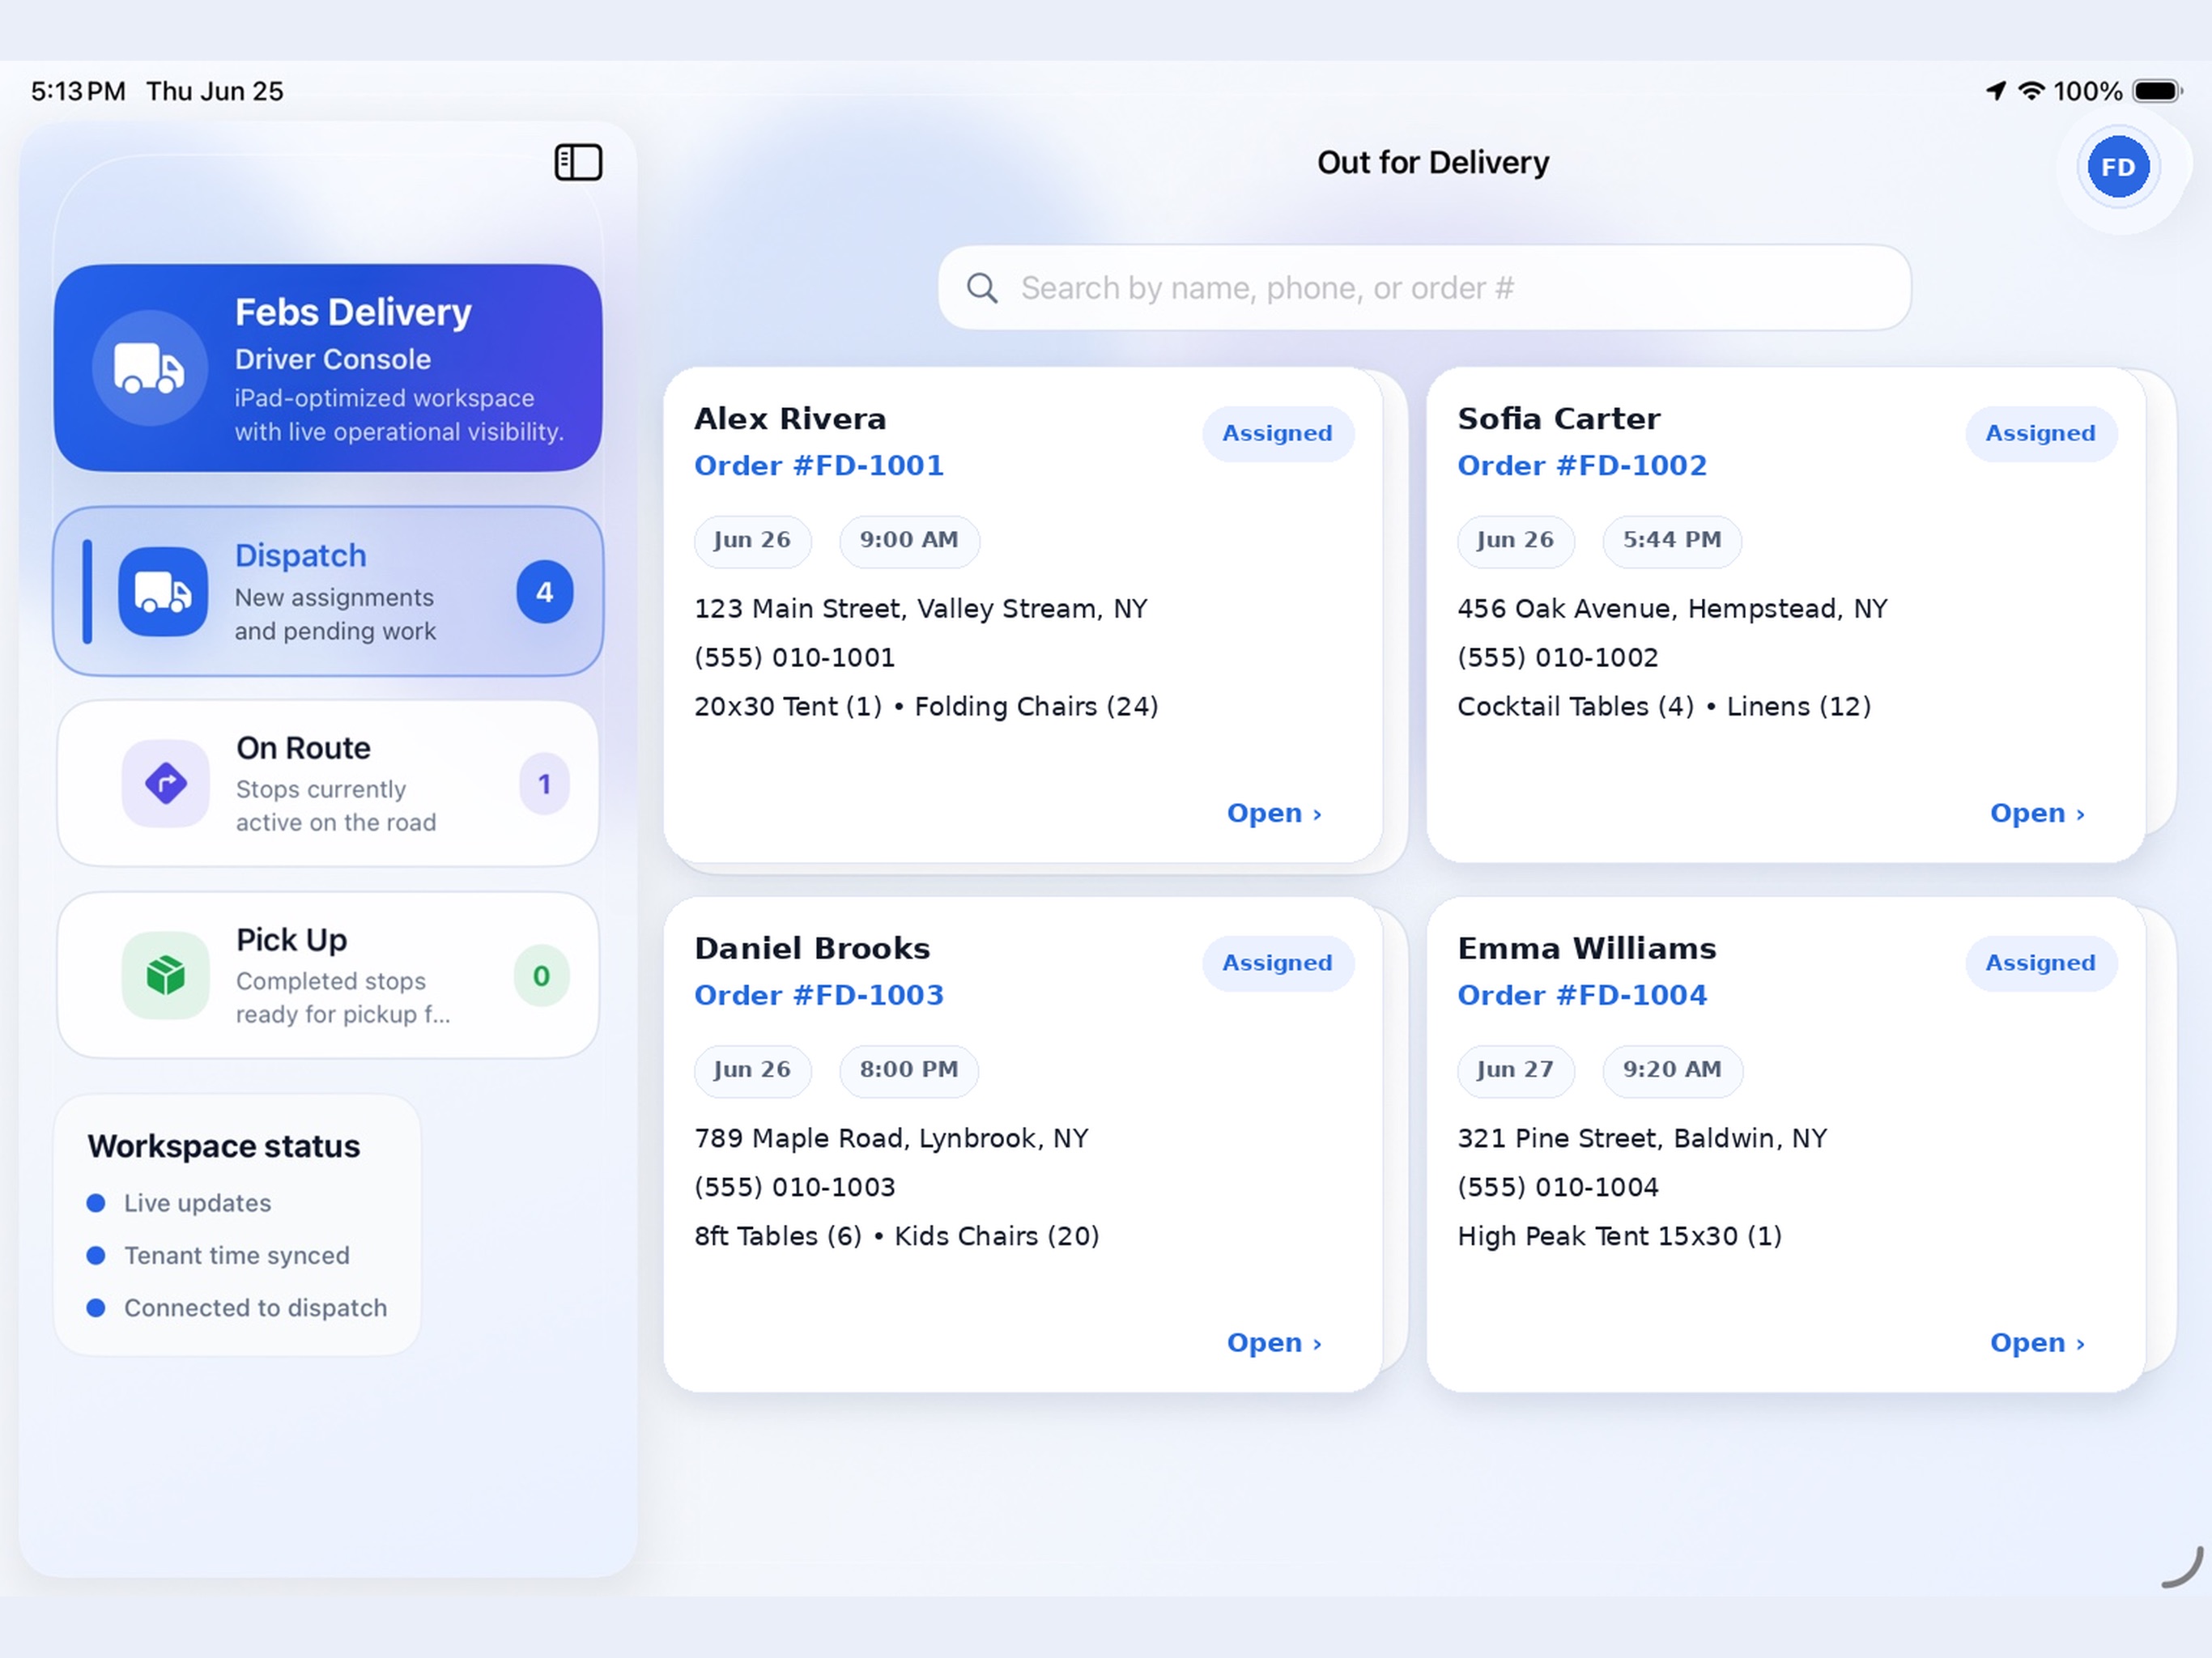Screen dimensions: 2212x1658
Task: Click the Pick Up count badge 0
Action: point(541,975)
